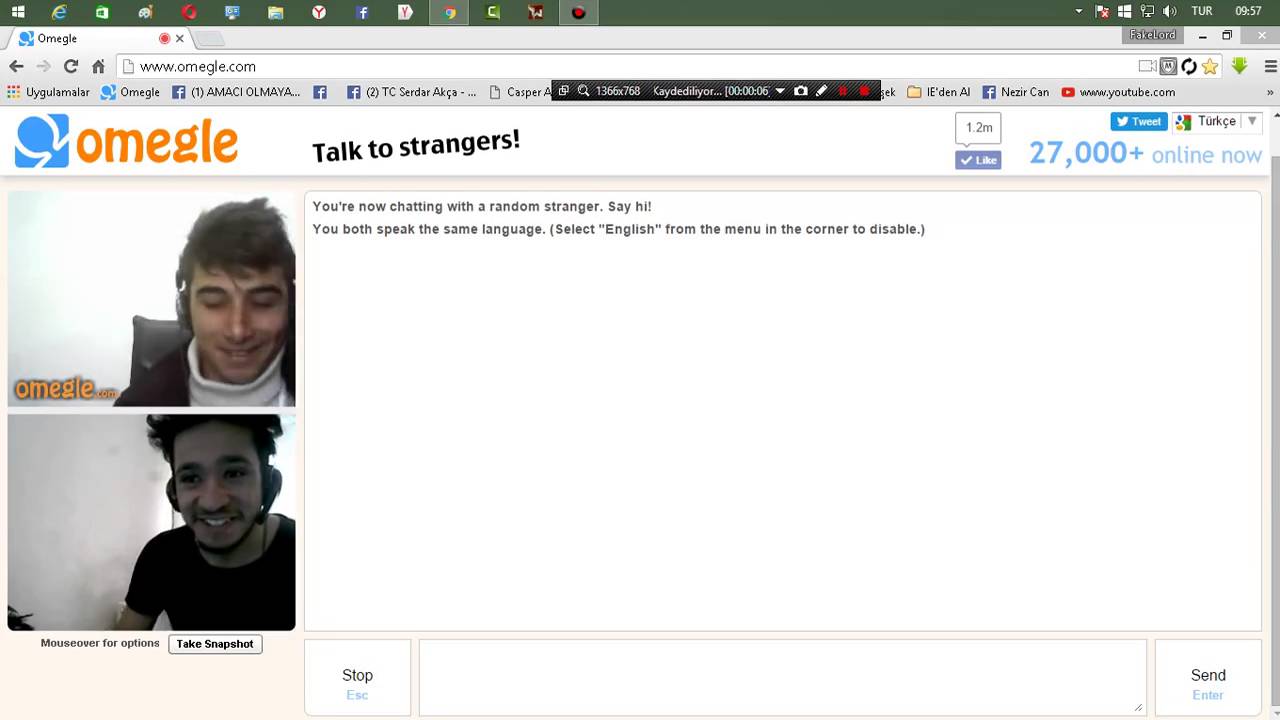
Task: Expand the recorder options dropdown arrow
Action: 780,91
